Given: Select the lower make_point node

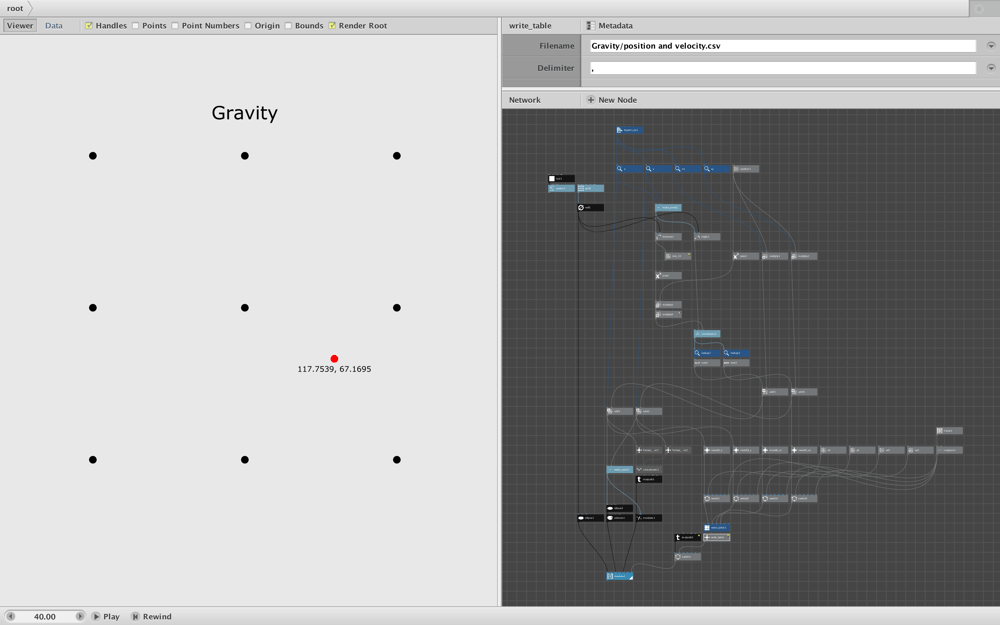Looking at the screenshot, I should [x=619, y=469].
